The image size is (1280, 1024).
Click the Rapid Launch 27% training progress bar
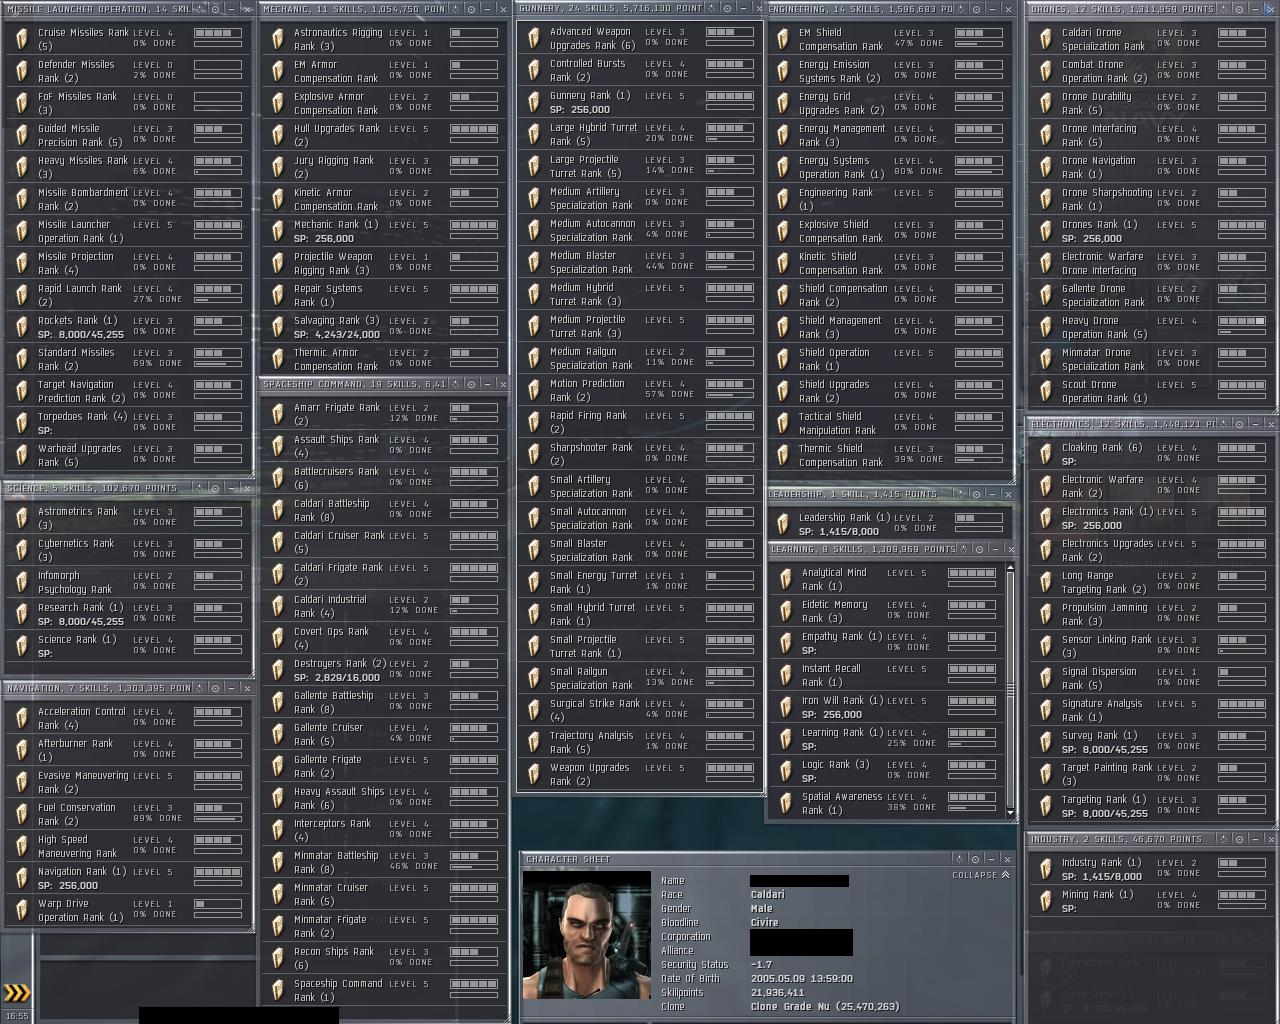click(218, 300)
